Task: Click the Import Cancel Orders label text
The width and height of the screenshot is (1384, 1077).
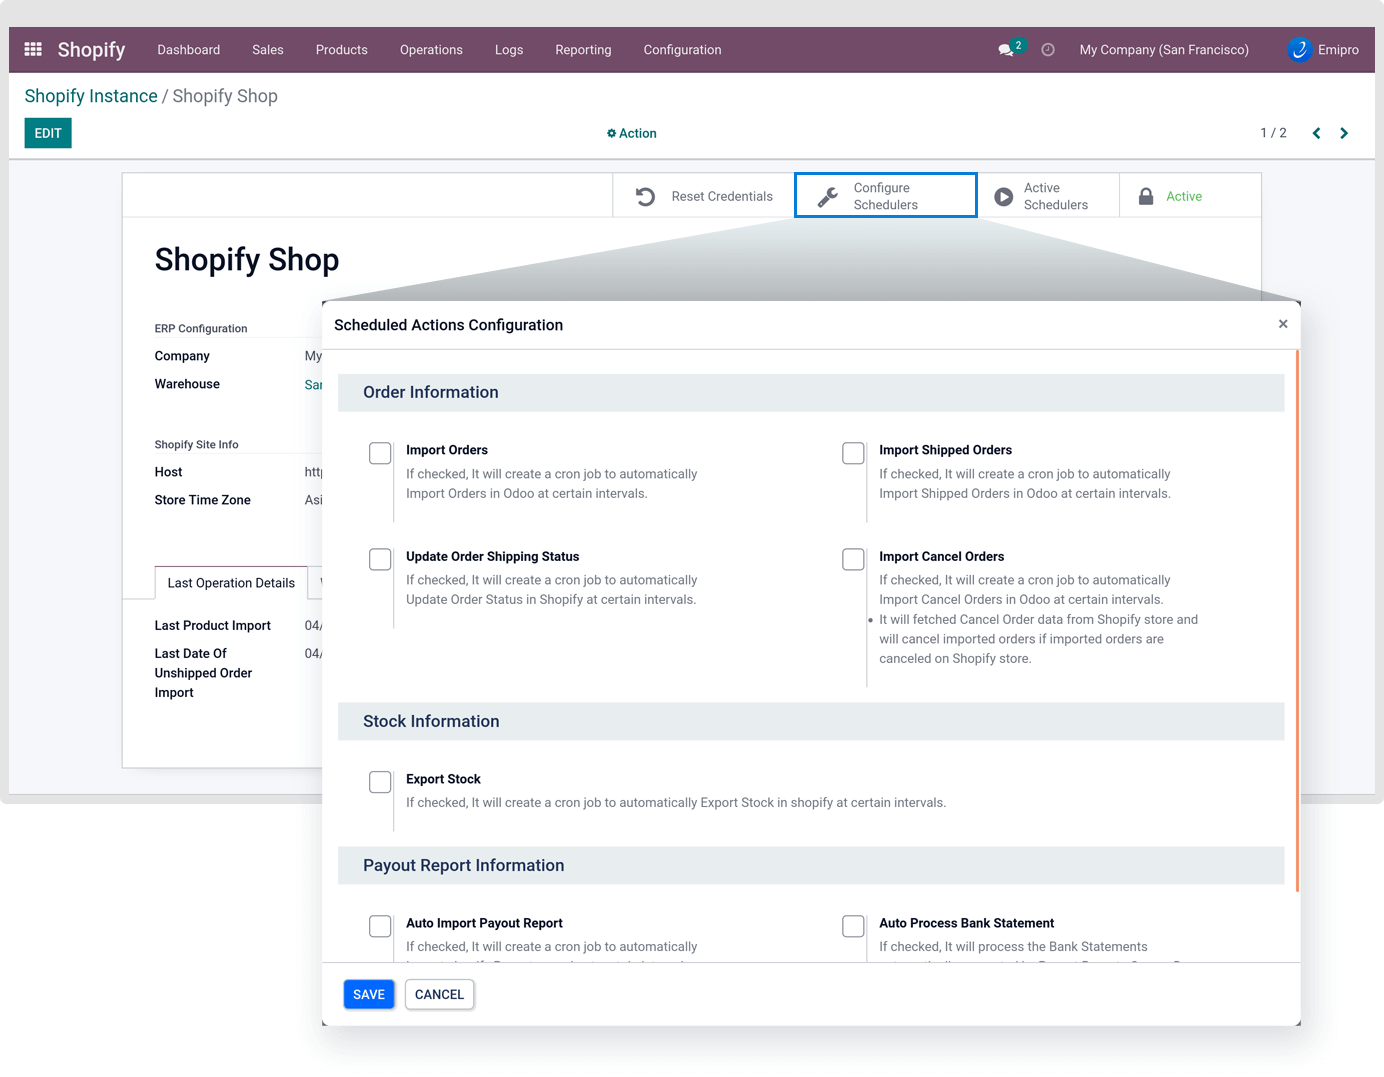Action: click(941, 556)
